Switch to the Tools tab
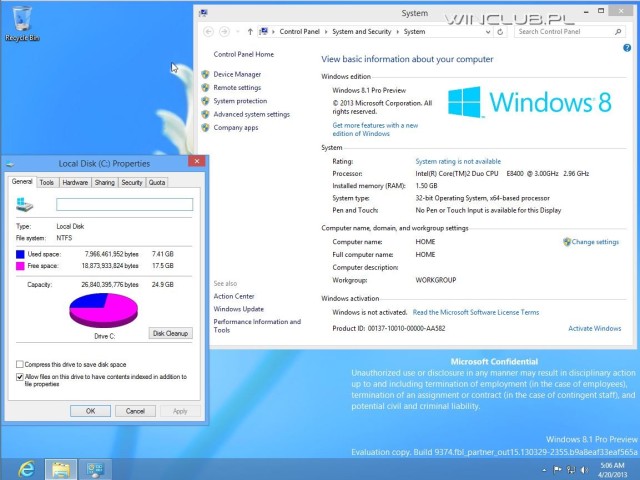Viewport: 640px width, 480px height. pos(47,182)
